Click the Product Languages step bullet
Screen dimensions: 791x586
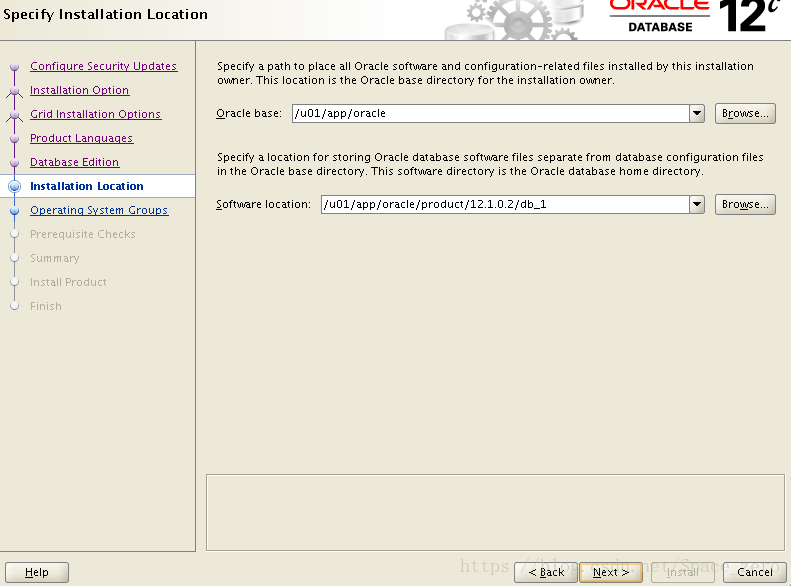click(15, 139)
